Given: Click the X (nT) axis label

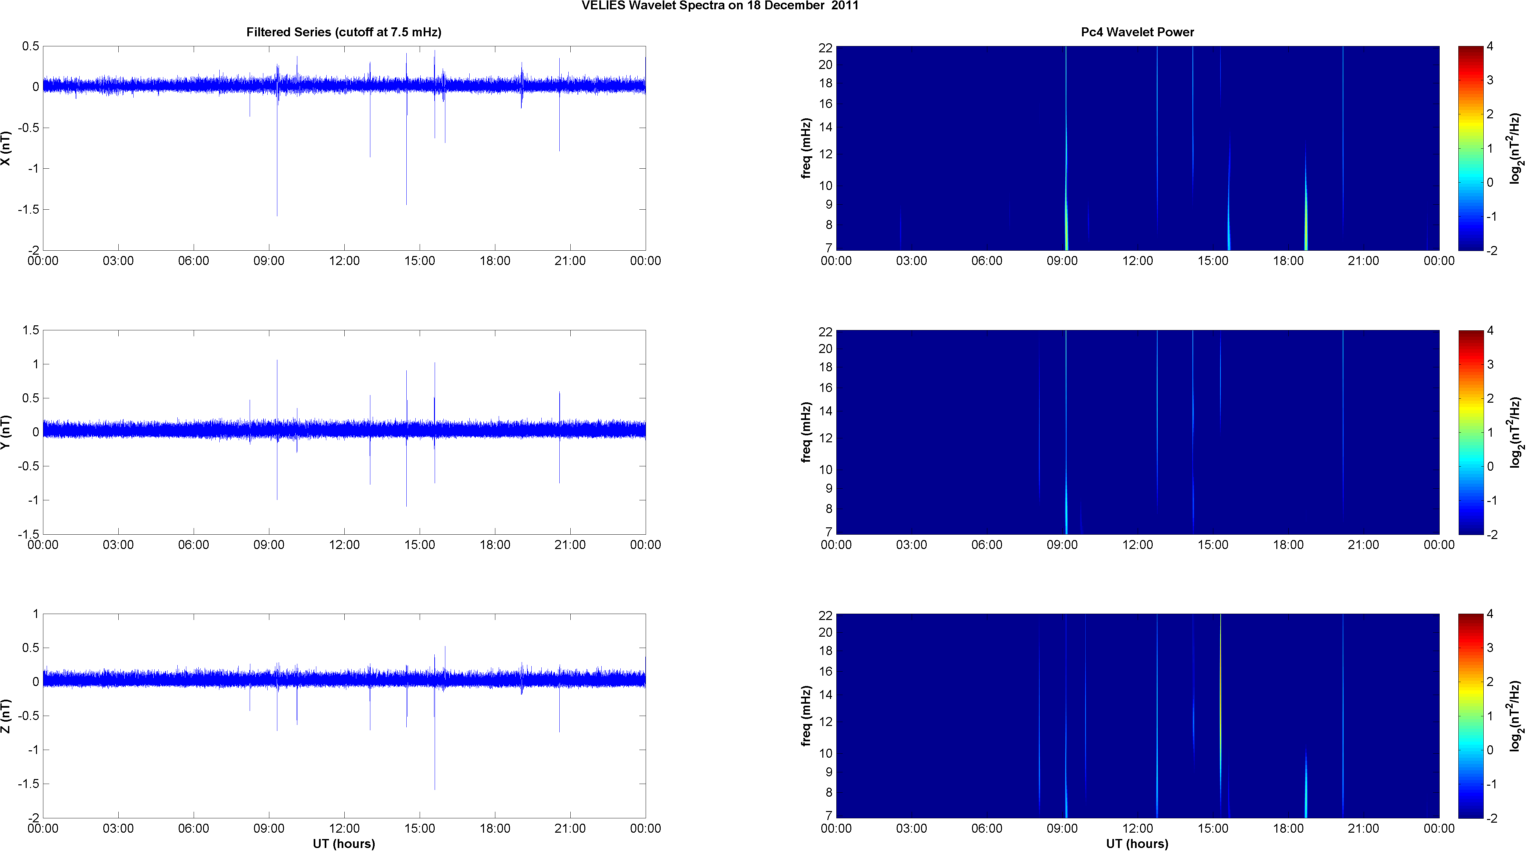Looking at the screenshot, I should coord(7,148).
